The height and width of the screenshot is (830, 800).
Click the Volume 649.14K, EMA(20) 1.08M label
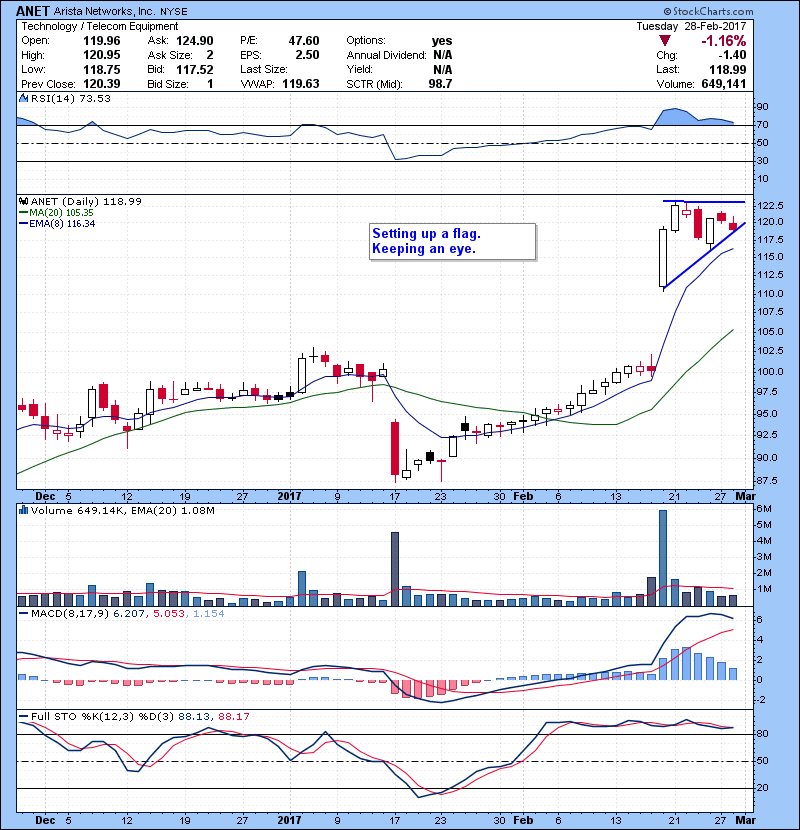[x=123, y=511]
